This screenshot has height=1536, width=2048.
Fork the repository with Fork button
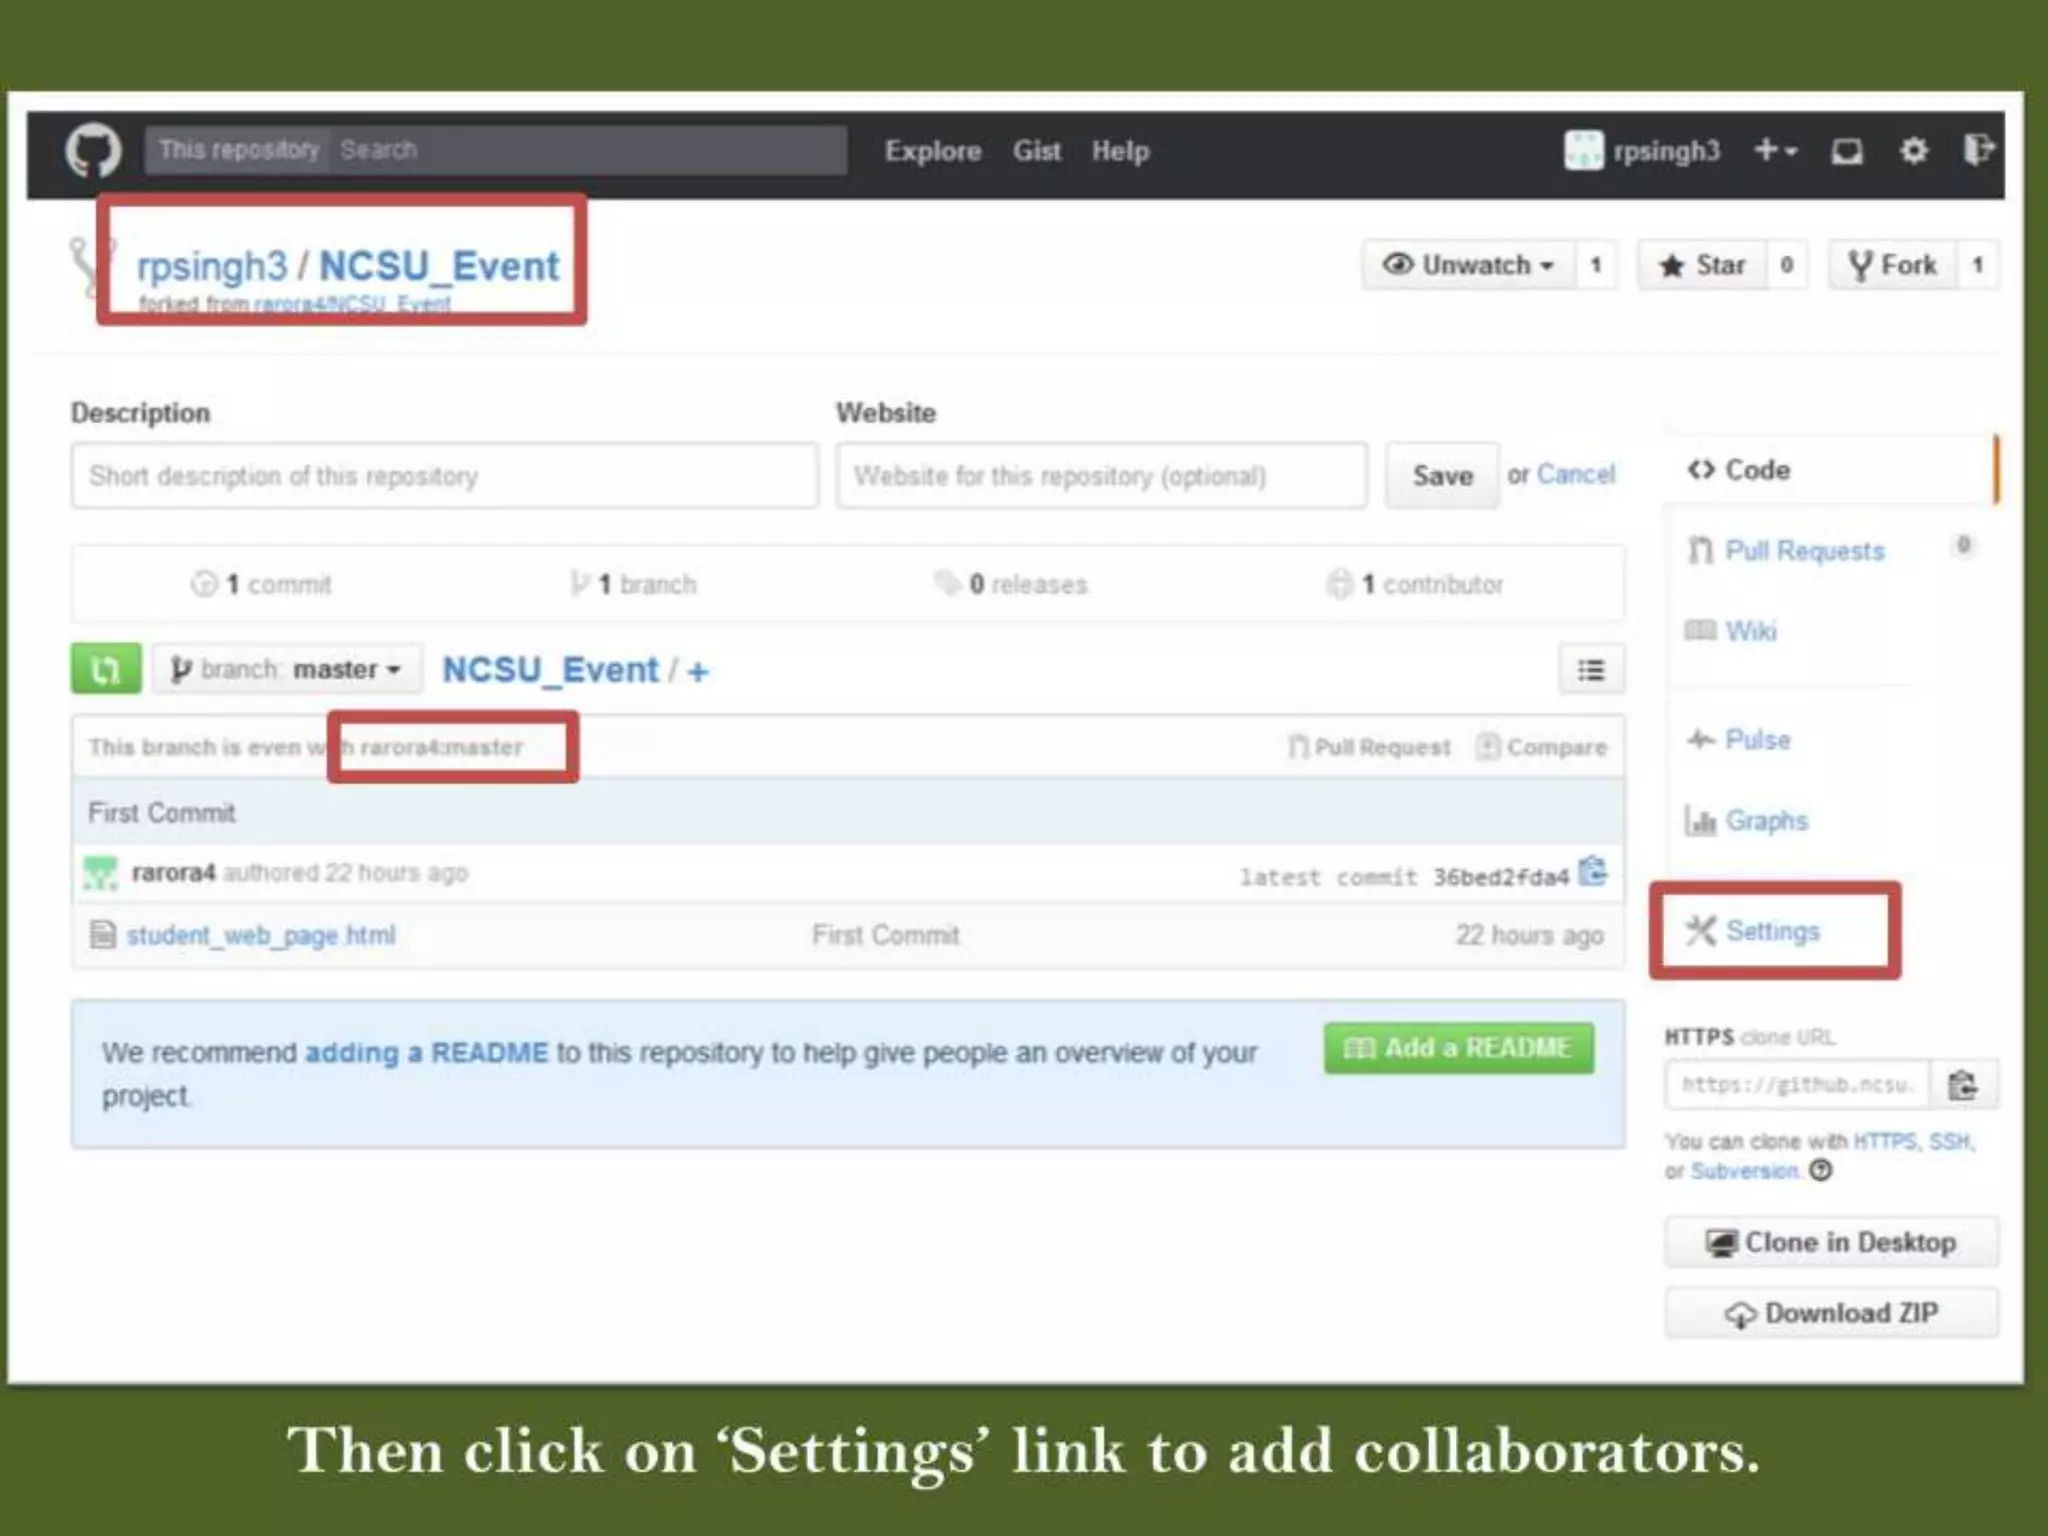click(x=1893, y=265)
